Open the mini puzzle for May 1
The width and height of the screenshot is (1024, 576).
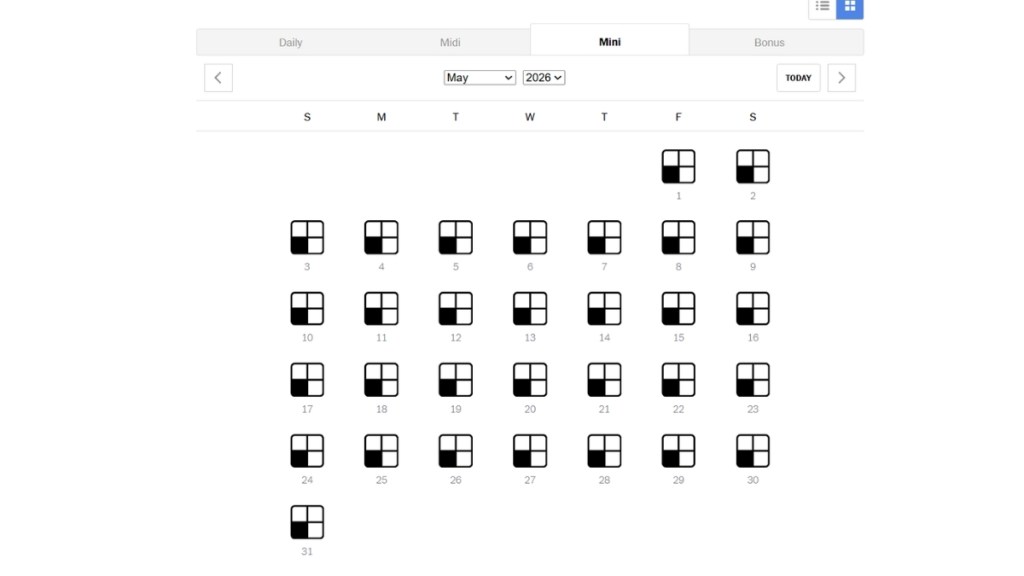point(678,167)
